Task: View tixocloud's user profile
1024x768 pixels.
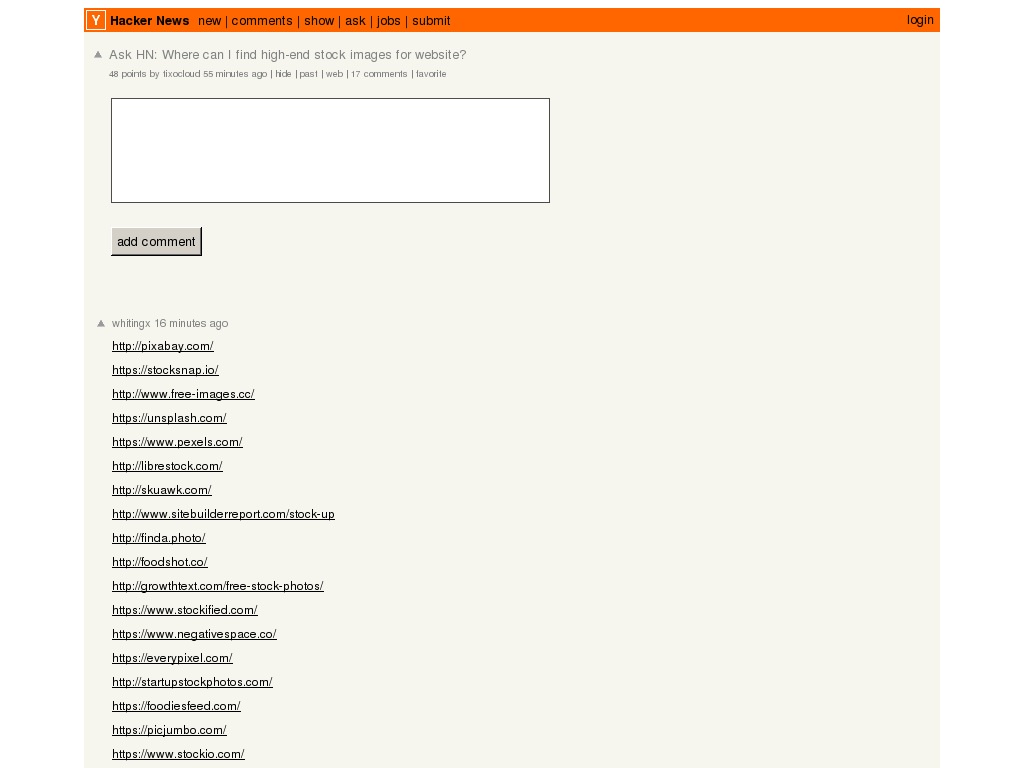Action: pos(182,74)
